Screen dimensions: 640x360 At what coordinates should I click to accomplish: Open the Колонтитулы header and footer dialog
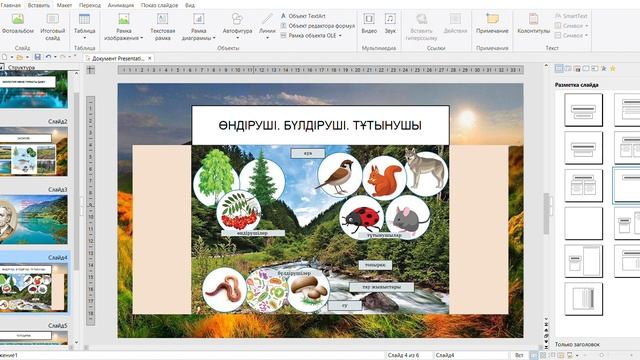pyautogui.click(x=533, y=24)
